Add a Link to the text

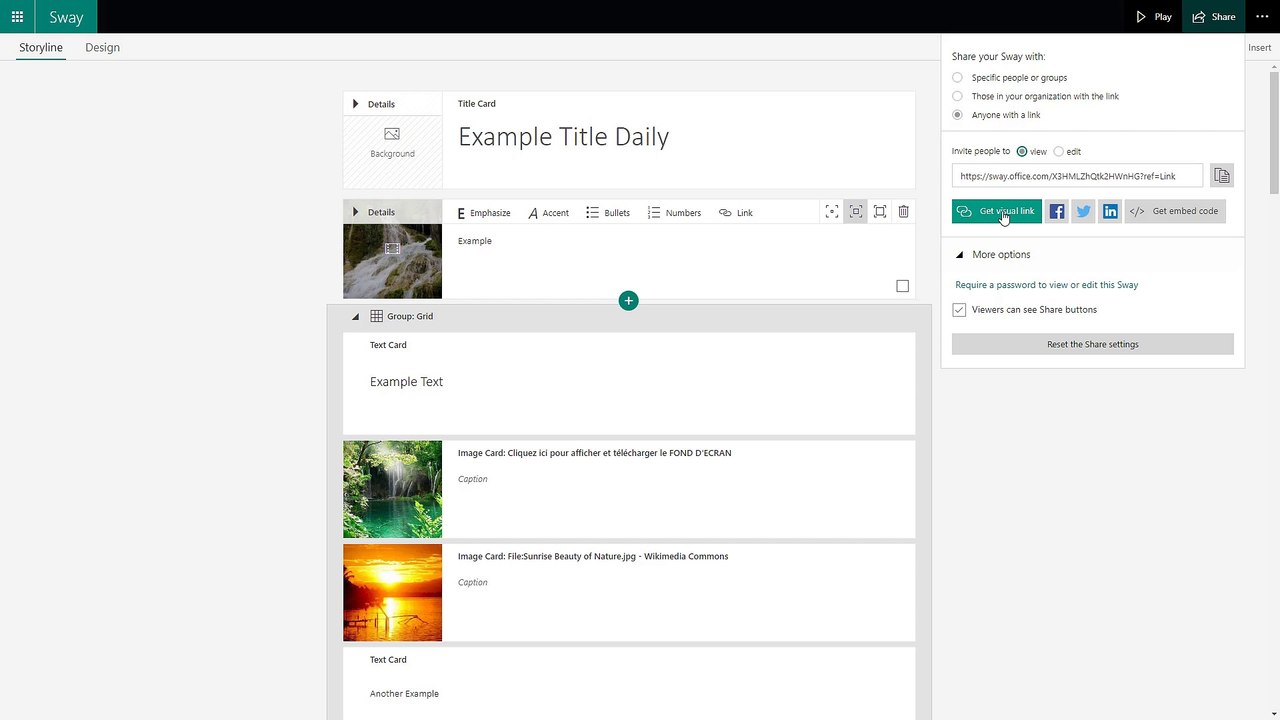click(736, 213)
